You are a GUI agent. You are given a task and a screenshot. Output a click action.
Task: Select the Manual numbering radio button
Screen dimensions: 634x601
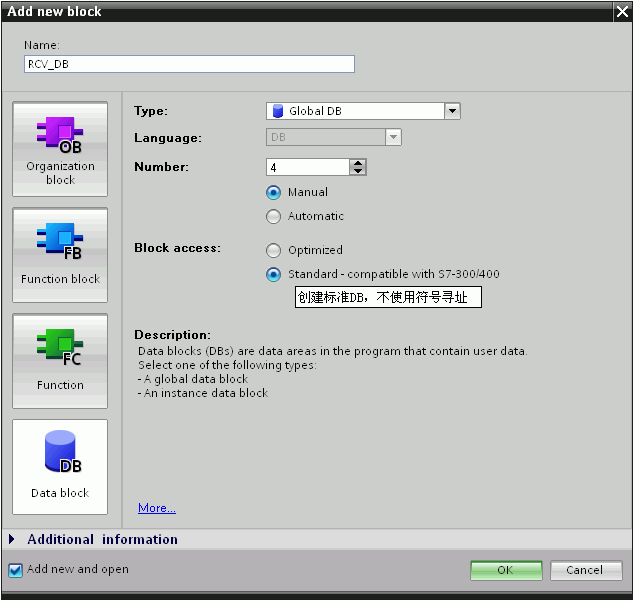273,193
